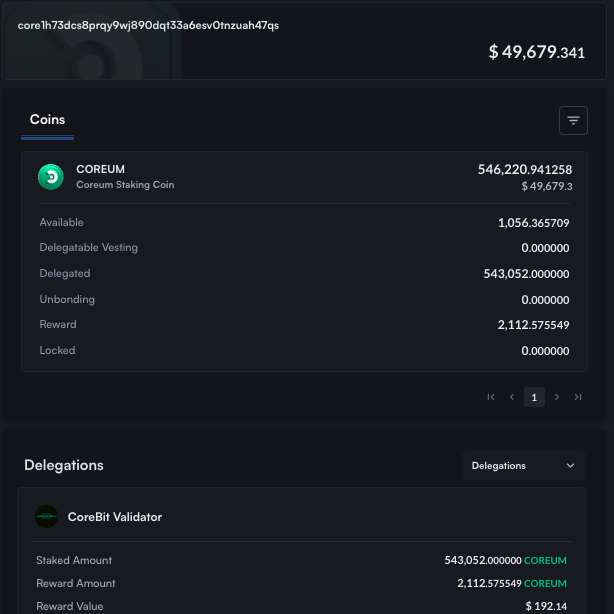Click the CoreBit Validator name link
Viewport: 614px width, 614px height.
coord(114,517)
